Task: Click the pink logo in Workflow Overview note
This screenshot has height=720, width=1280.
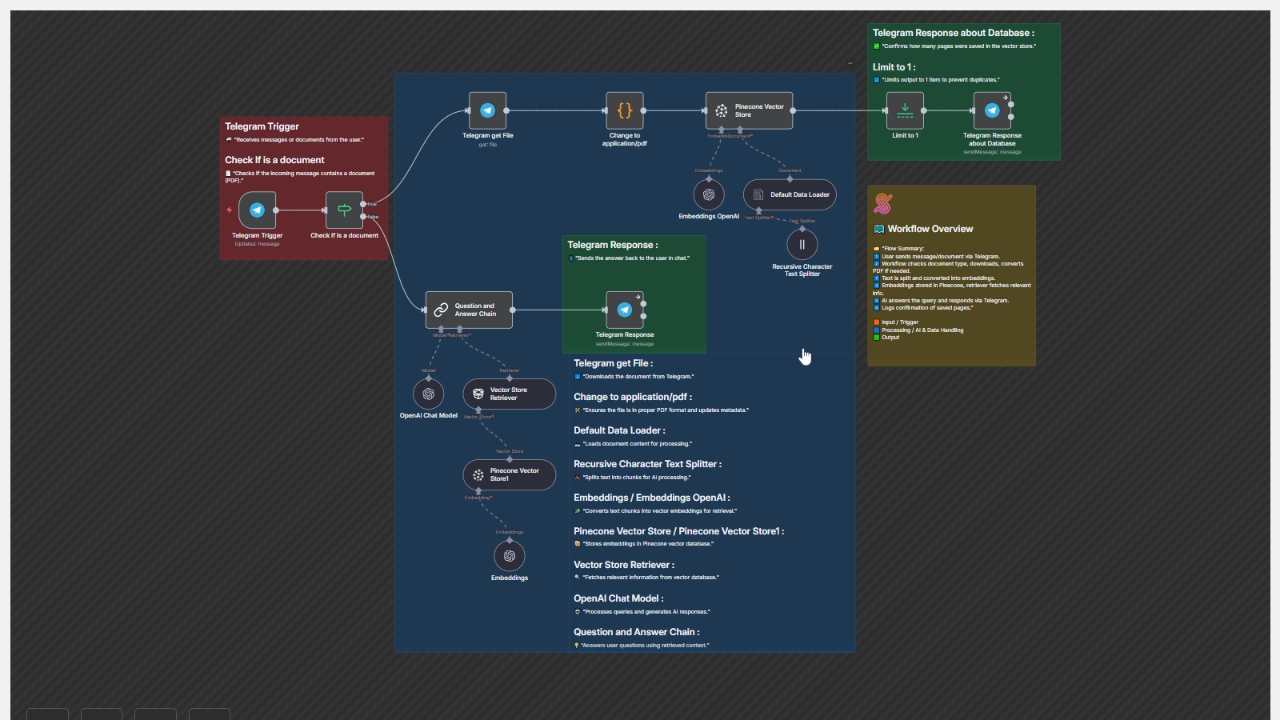Action: coord(882,204)
